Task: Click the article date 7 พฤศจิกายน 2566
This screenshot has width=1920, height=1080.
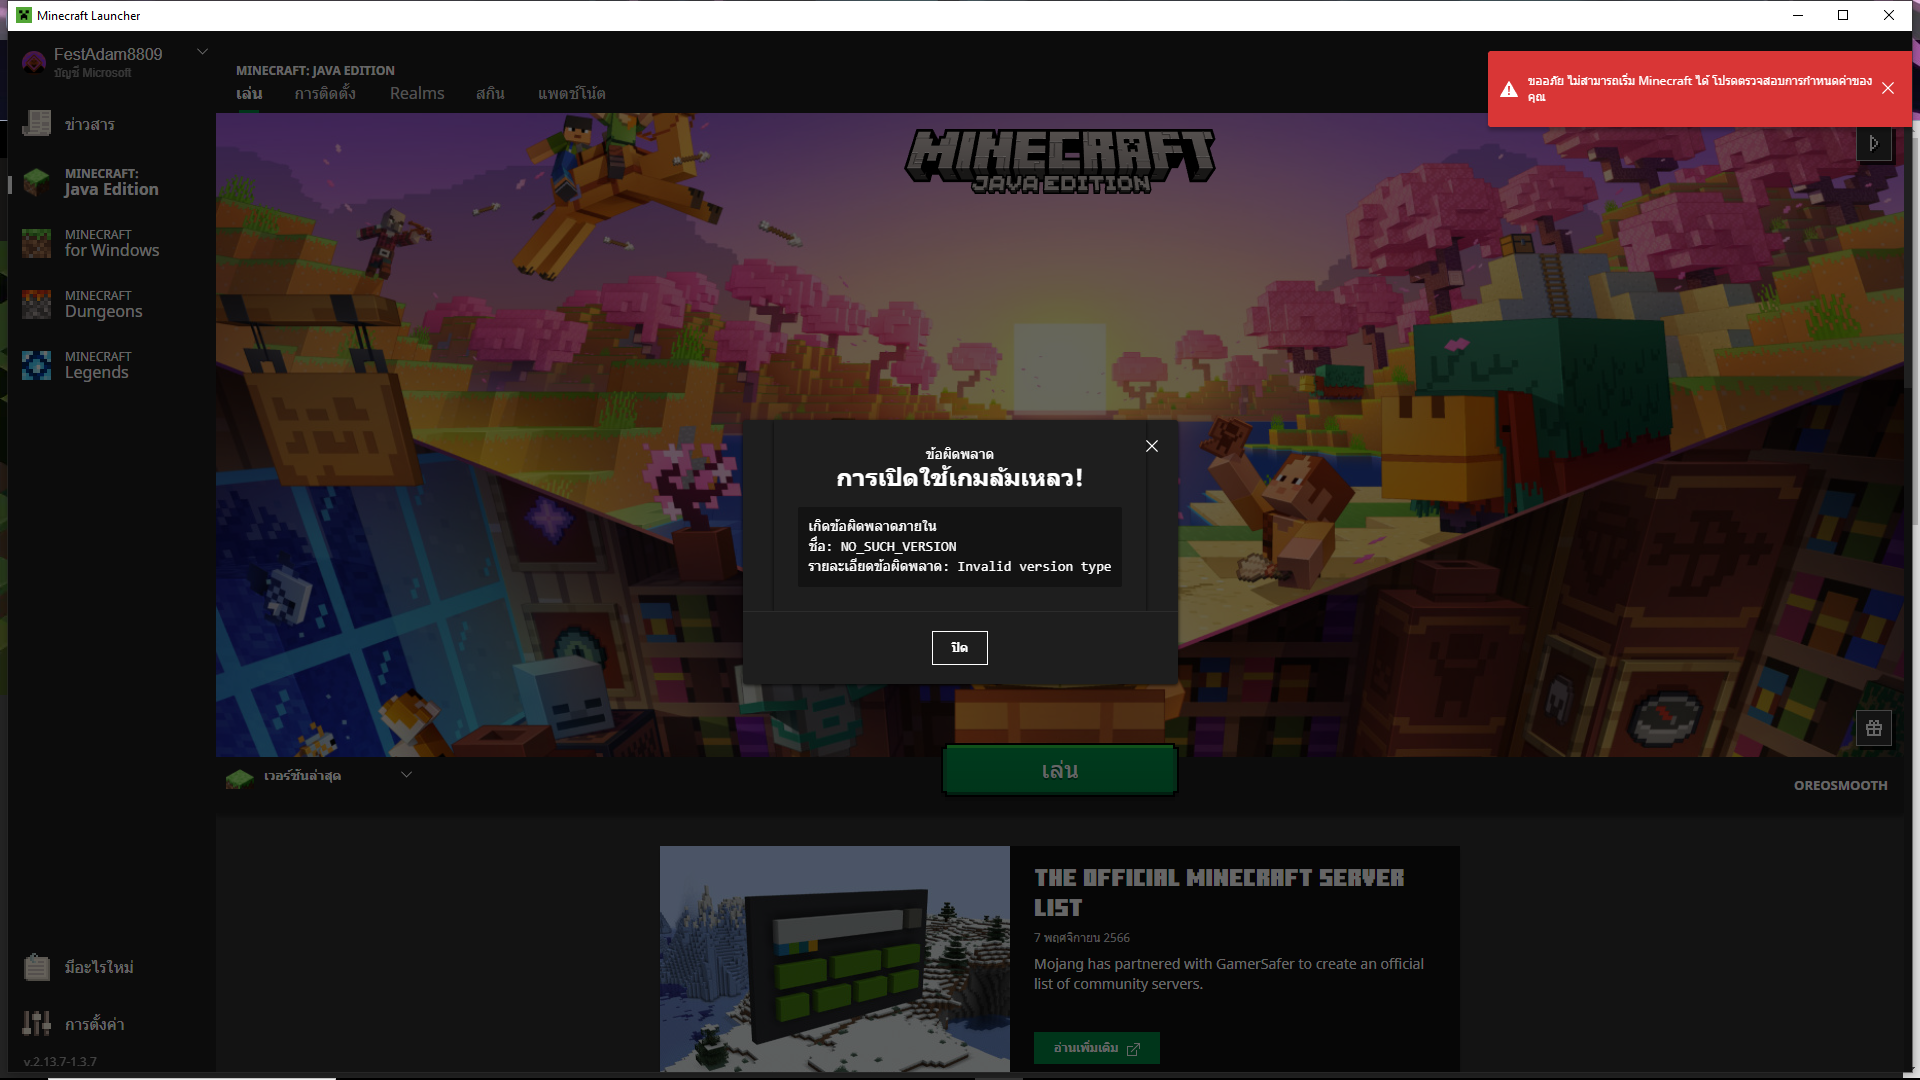Action: click(1082, 938)
